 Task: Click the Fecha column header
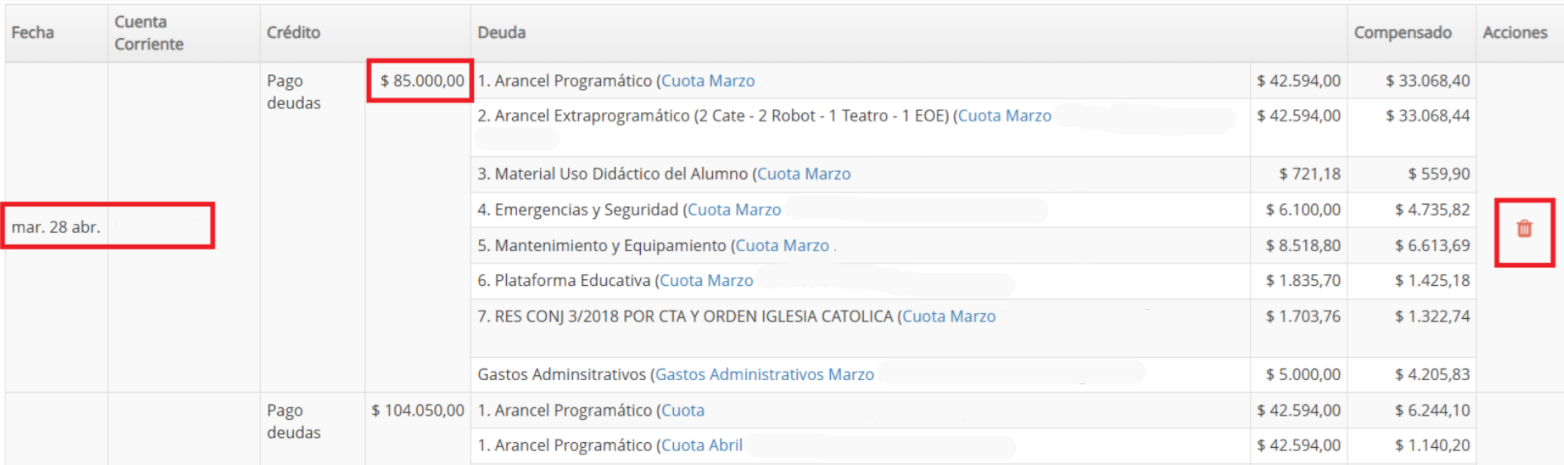(x=32, y=33)
